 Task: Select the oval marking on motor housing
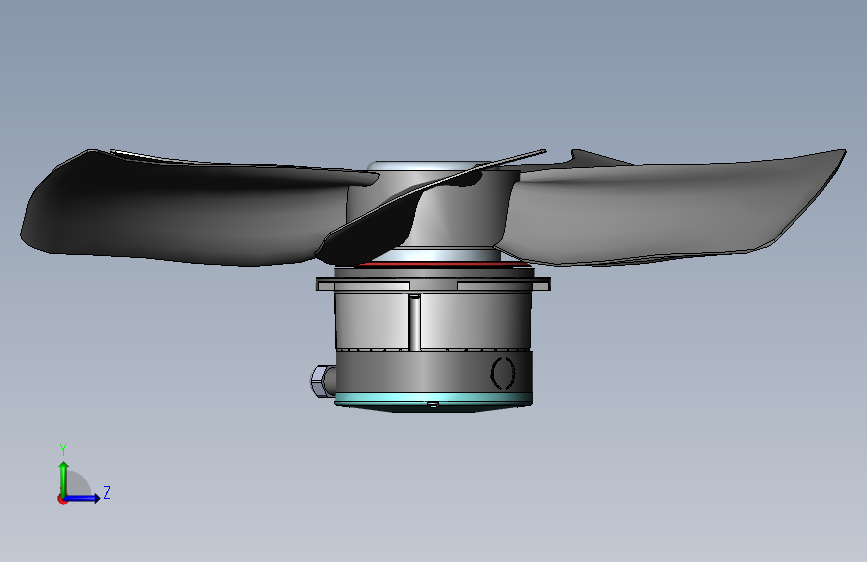click(x=503, y=373)
